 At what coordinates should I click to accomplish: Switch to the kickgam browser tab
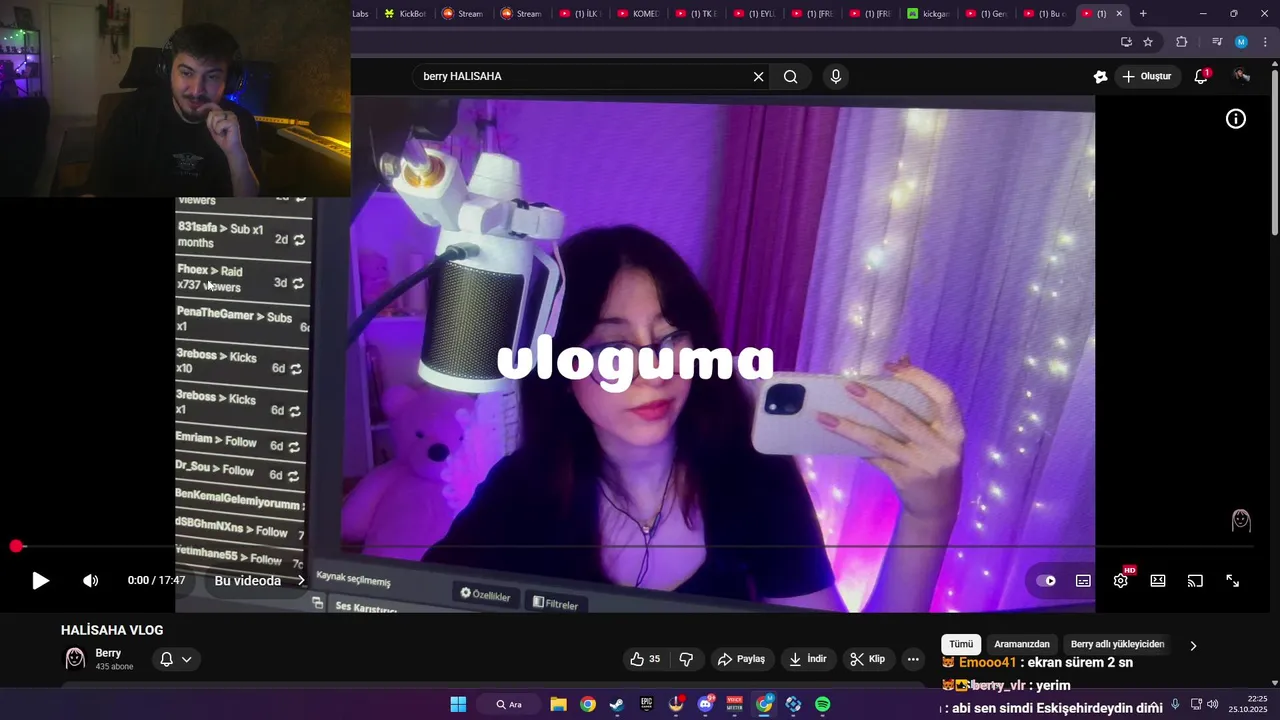[928, 14]
